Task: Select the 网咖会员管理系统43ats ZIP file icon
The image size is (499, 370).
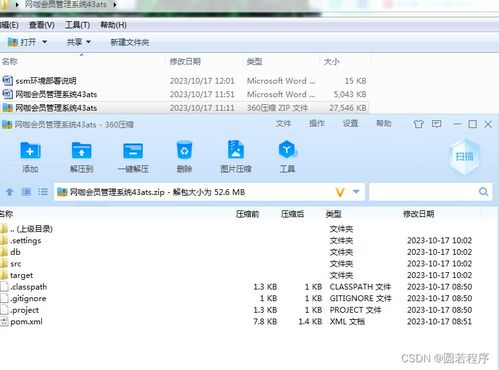Action: (7, 108)
